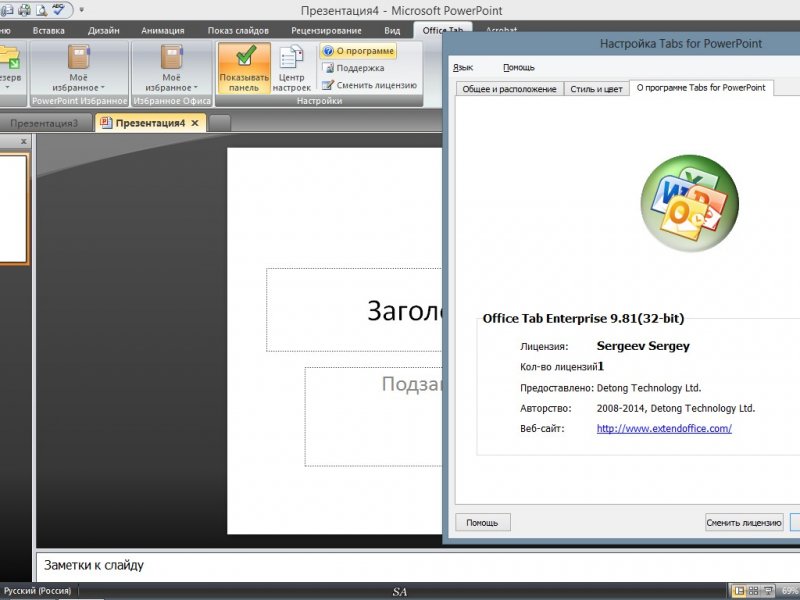Viewport: 800px width, 600px height.
Task: Open Моё избранное in PowerPoint Избранное group
Action: 79,68
